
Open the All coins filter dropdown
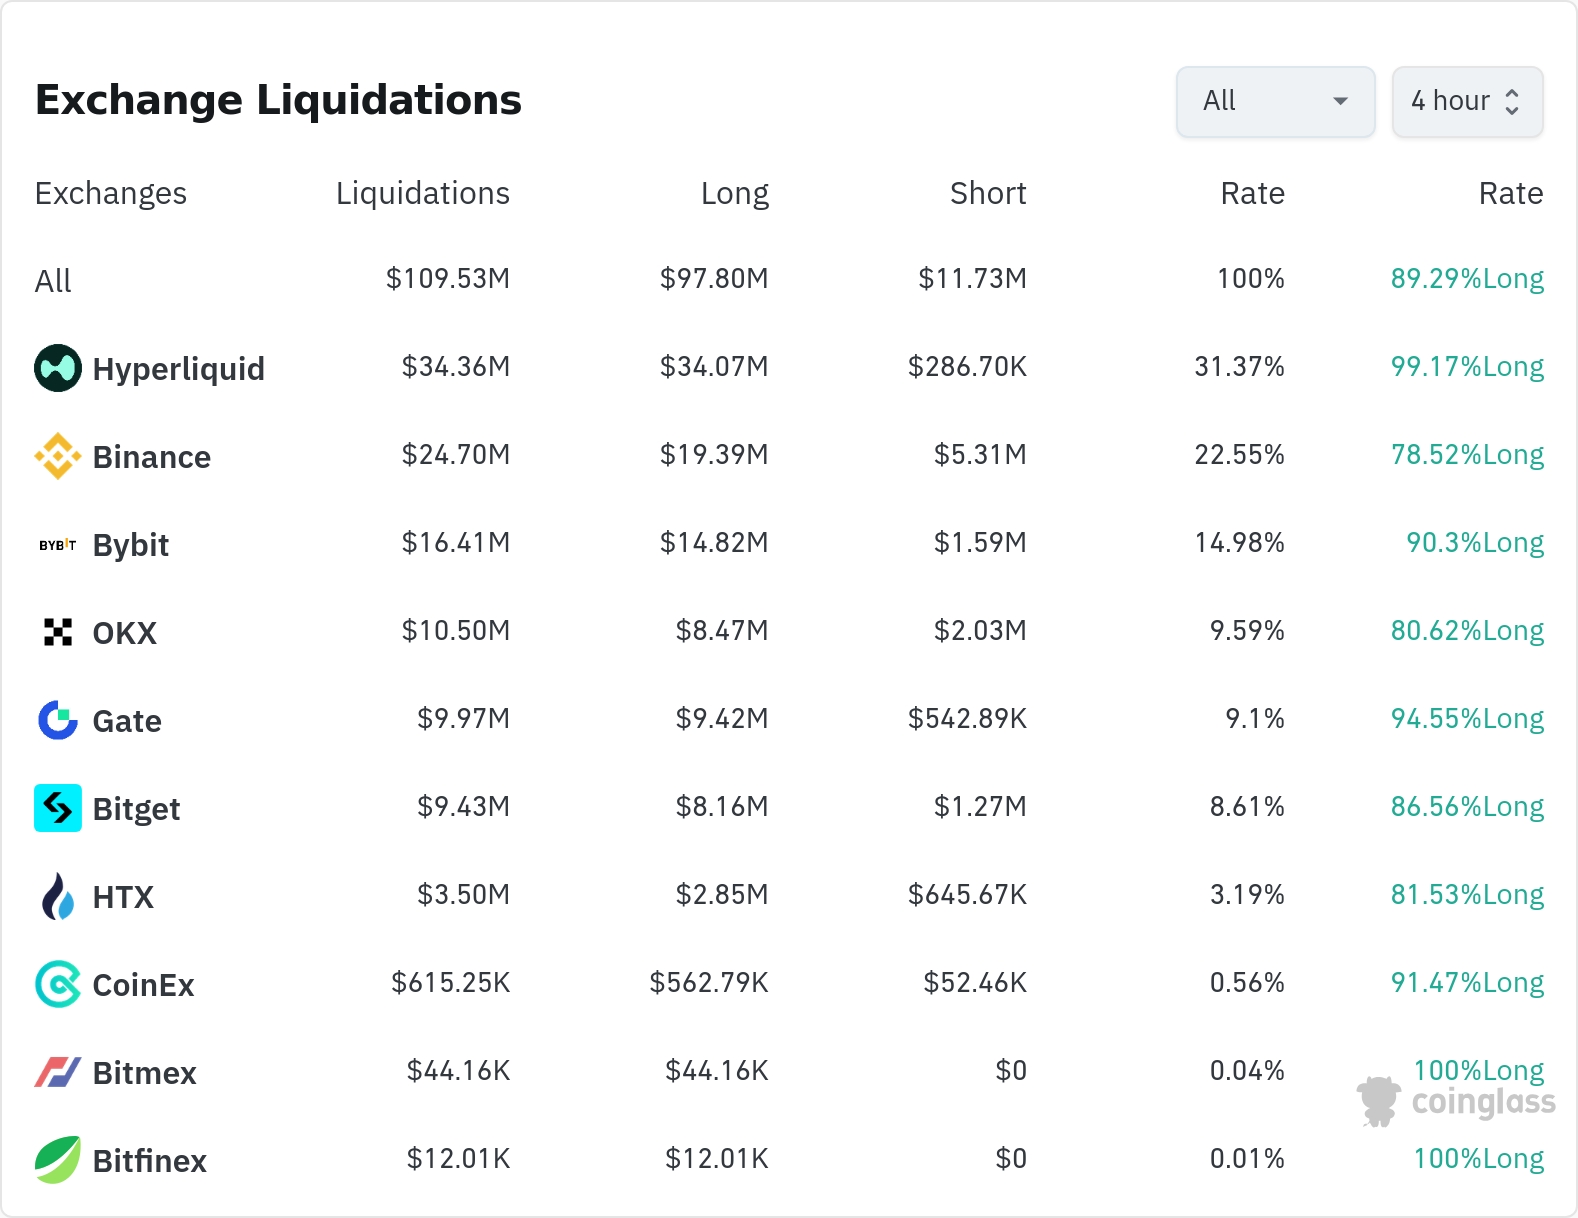[x=1275, y=101]
